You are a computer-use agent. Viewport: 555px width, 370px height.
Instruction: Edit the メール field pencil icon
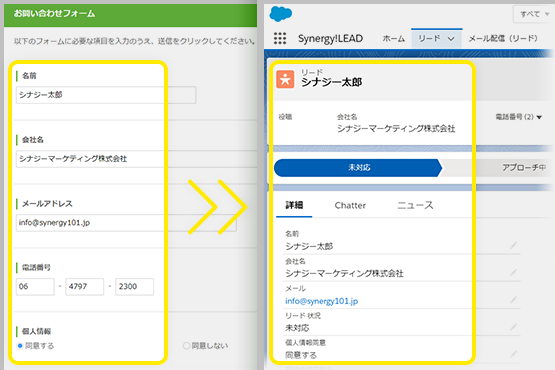(514, 300)
